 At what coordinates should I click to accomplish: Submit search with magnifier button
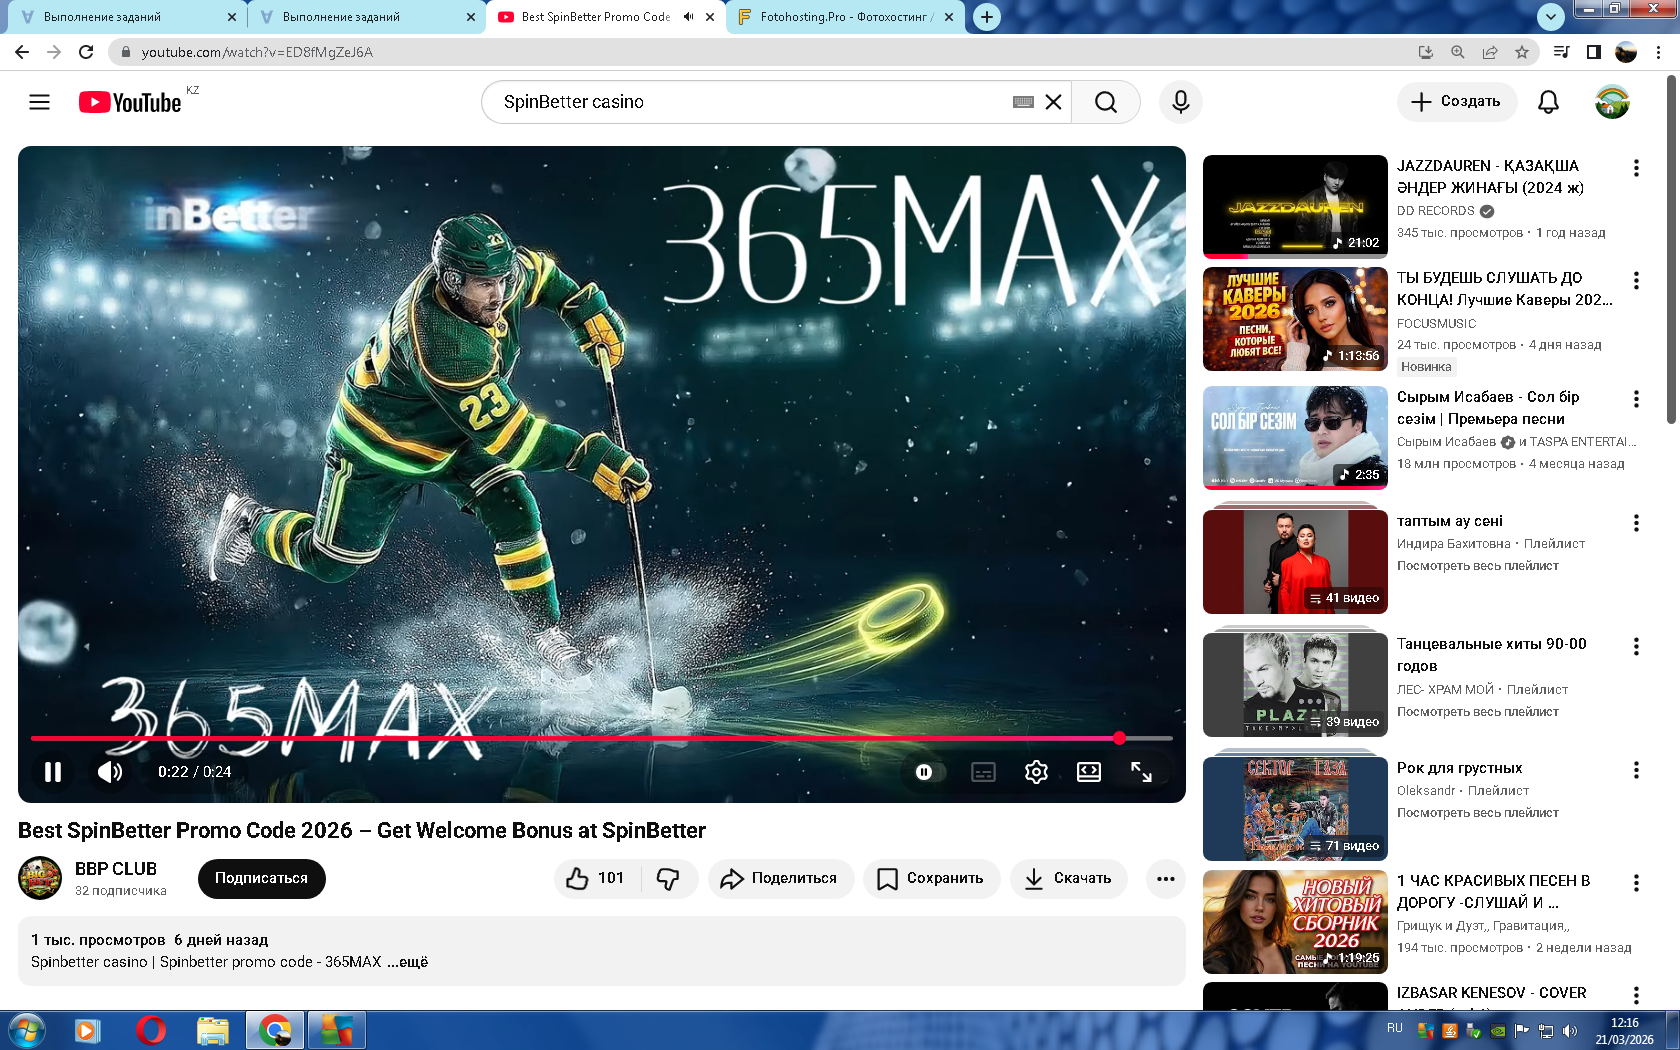(x=1105, y=102)
